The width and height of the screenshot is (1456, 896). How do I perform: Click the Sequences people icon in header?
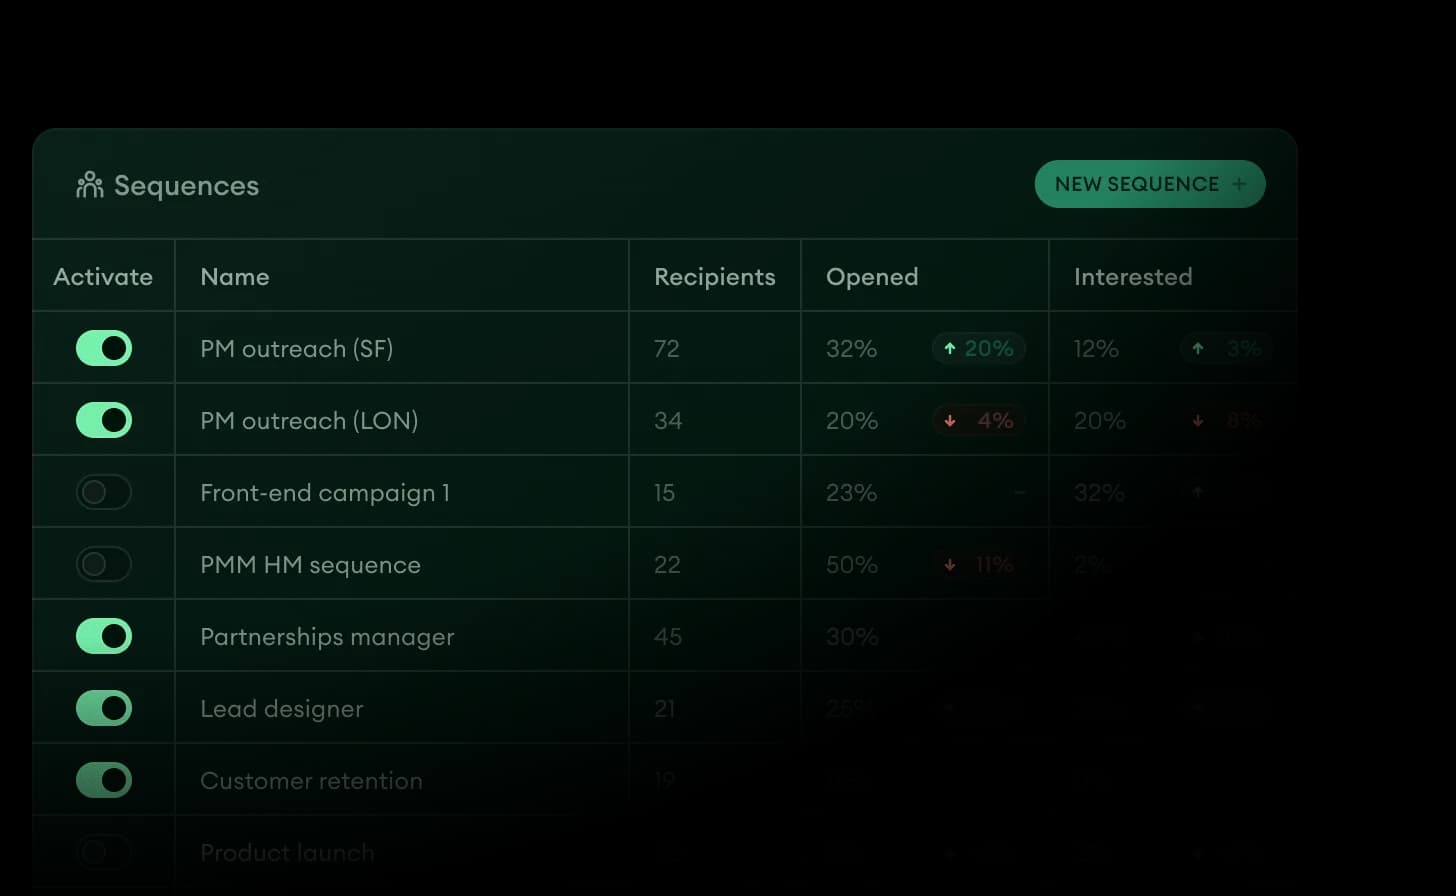click(x=90, y=184)
